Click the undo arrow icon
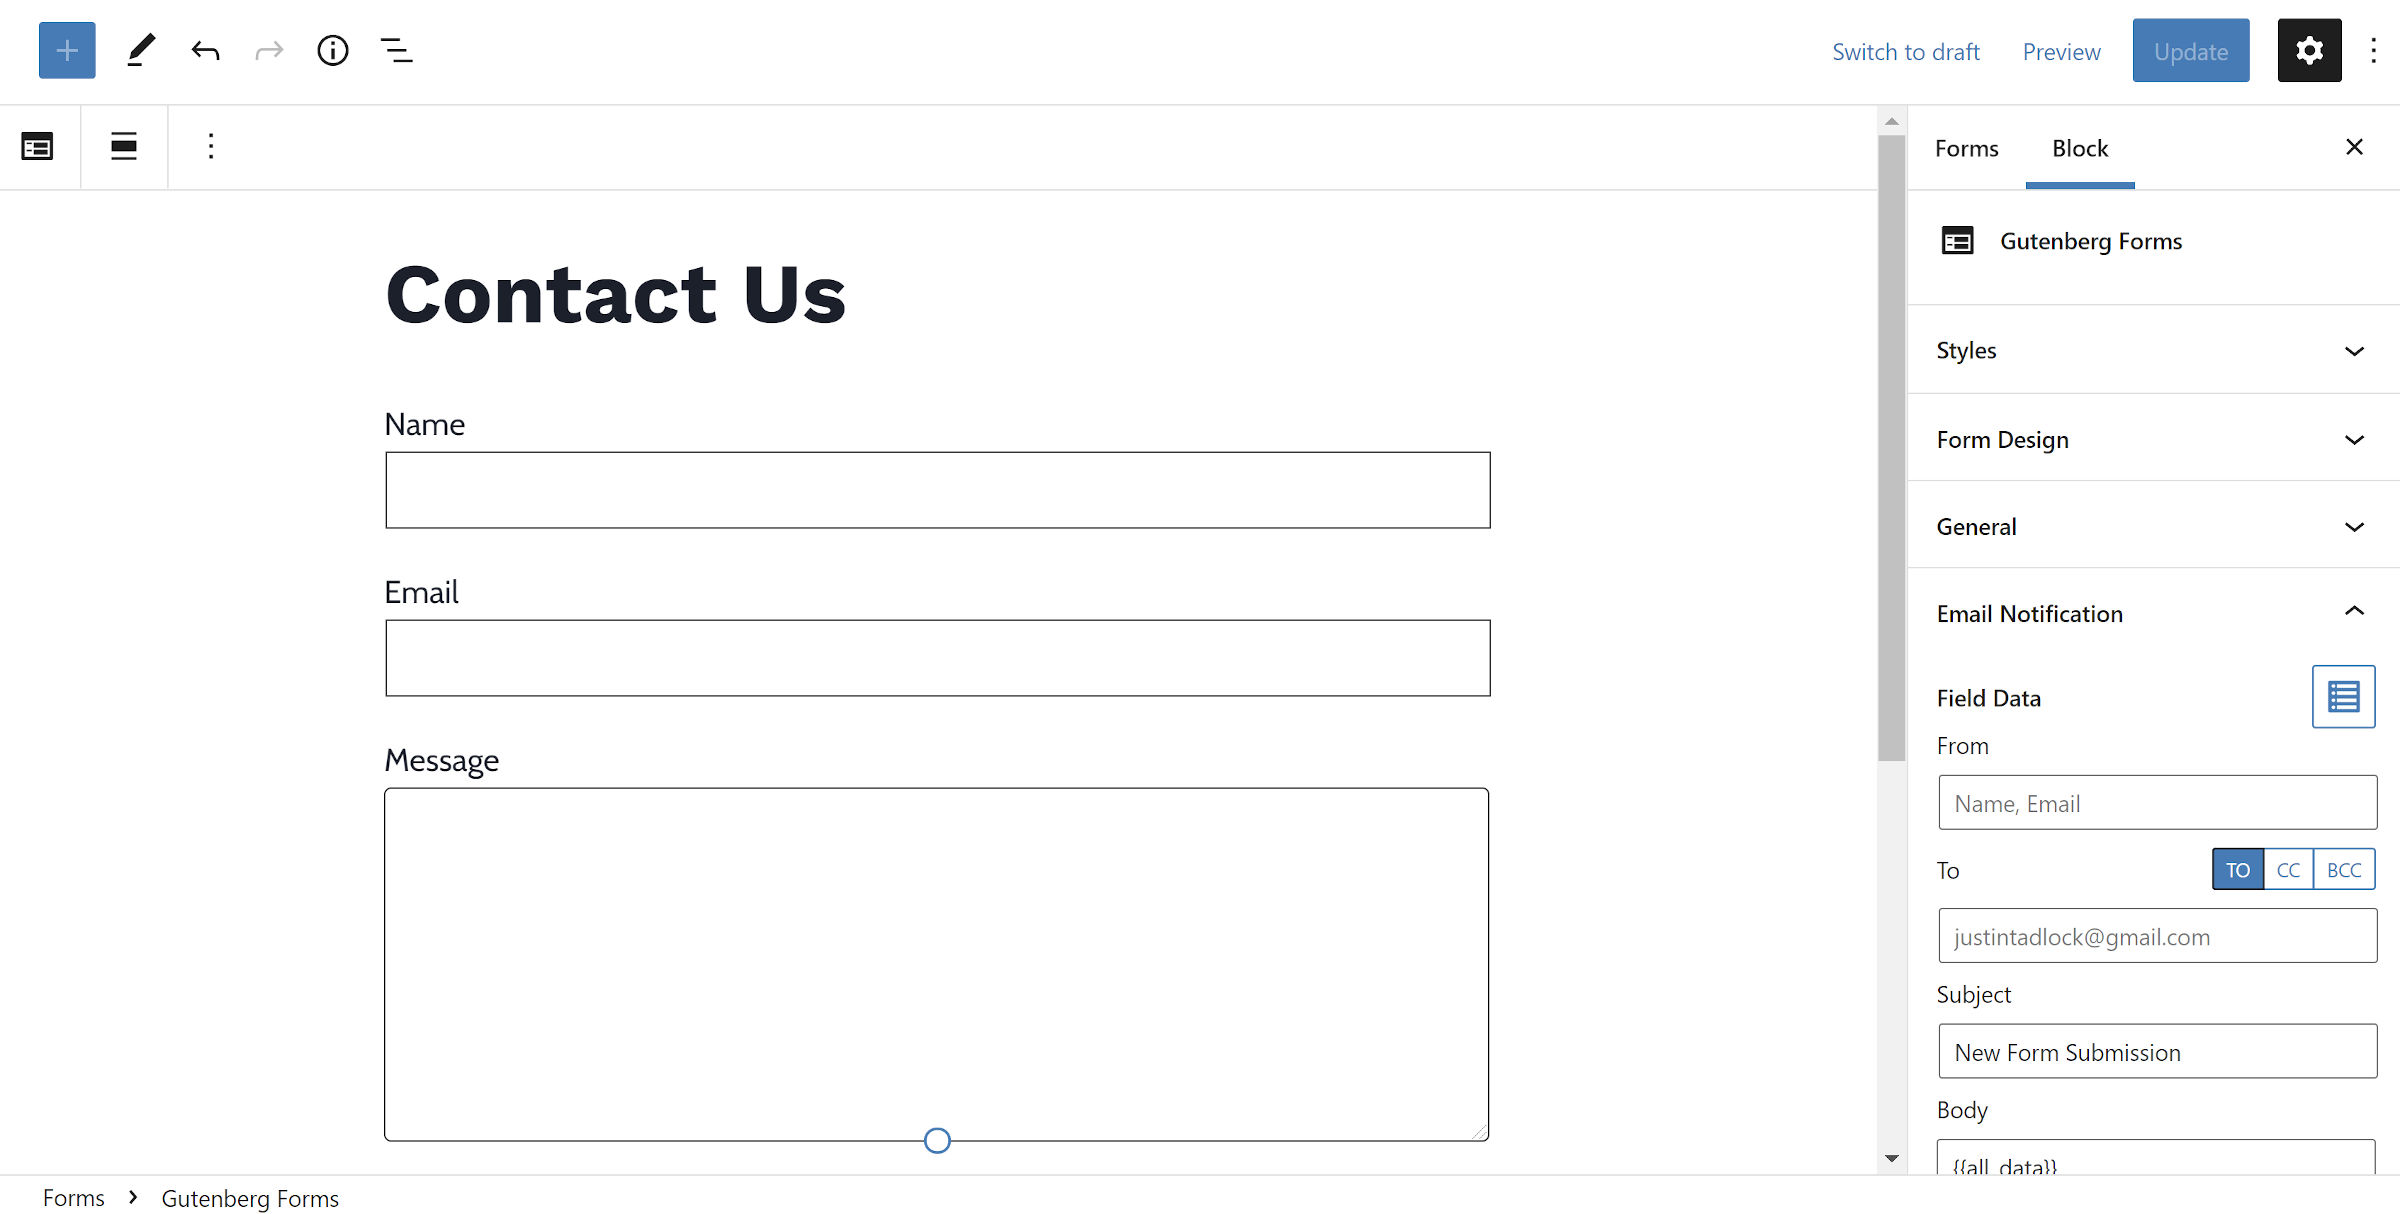This screenshot has width=2400, height=1214. pyautogui.click(x=204, y=51)
